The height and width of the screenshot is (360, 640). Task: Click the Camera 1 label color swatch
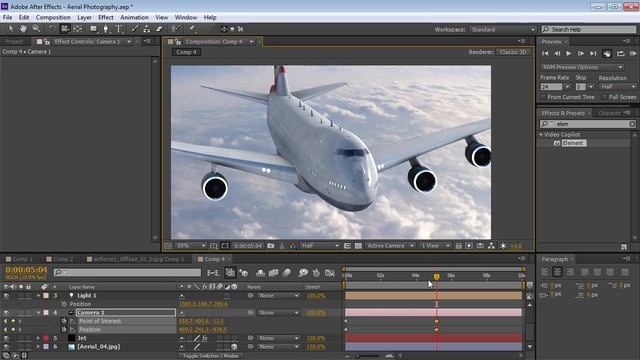click(46, 313)
